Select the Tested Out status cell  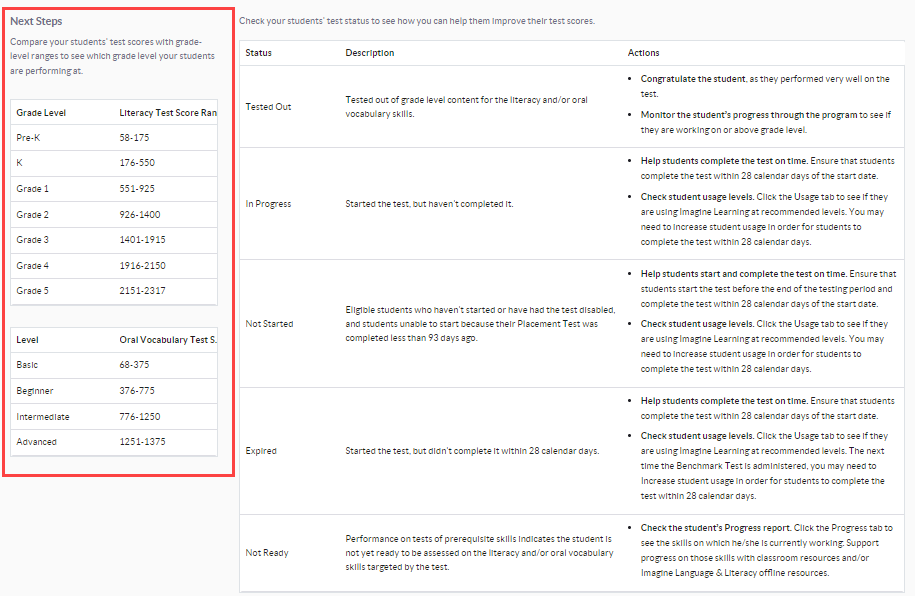(269, 107)
